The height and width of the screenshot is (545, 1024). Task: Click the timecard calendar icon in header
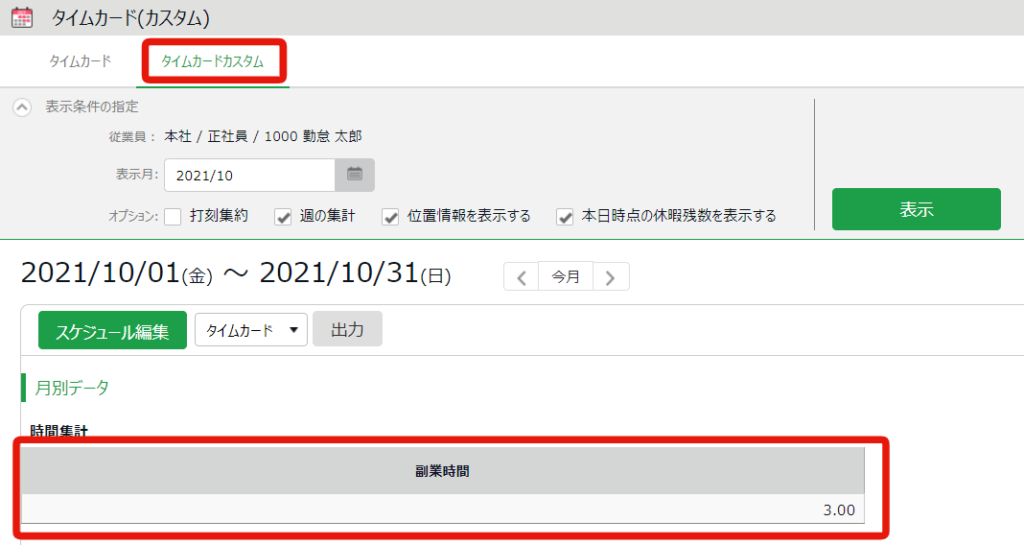(x=22, y=17)
